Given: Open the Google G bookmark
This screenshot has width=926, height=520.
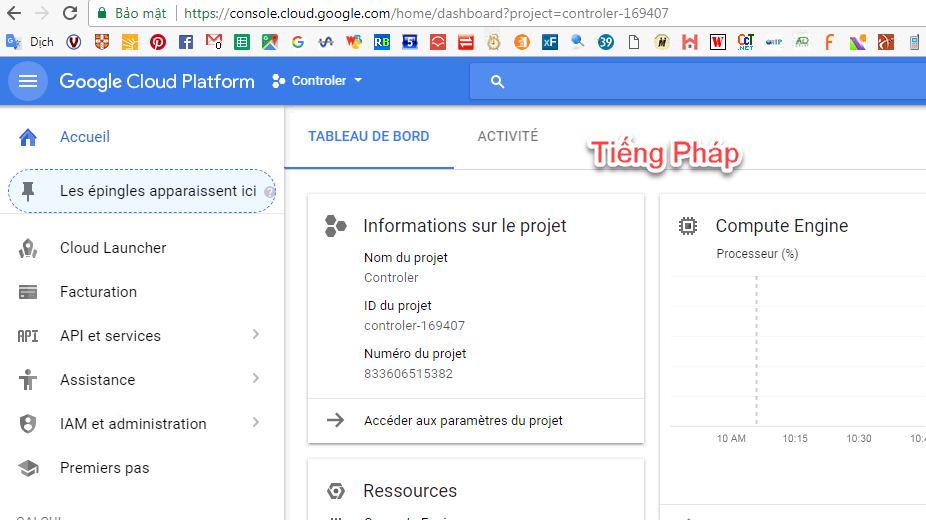Looking at the screenshot, I should [298, 42].
